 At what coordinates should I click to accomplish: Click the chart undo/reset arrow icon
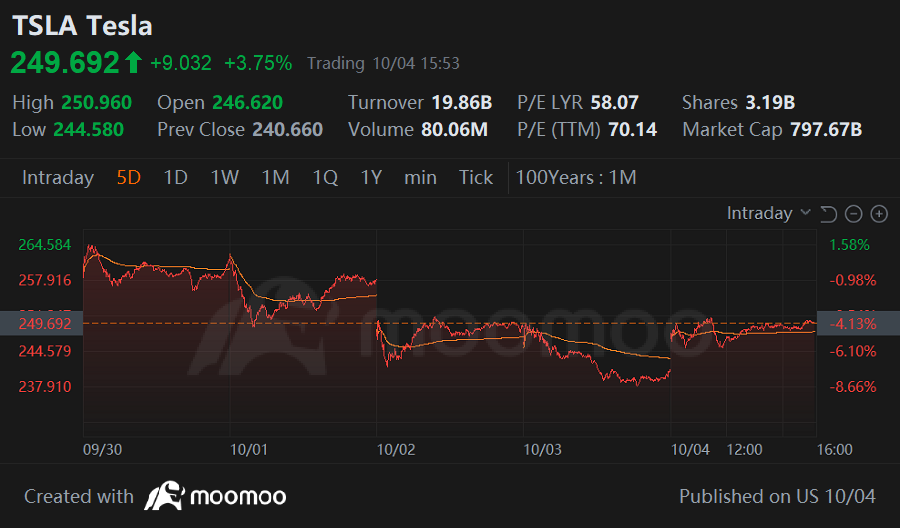coord(828,214)
